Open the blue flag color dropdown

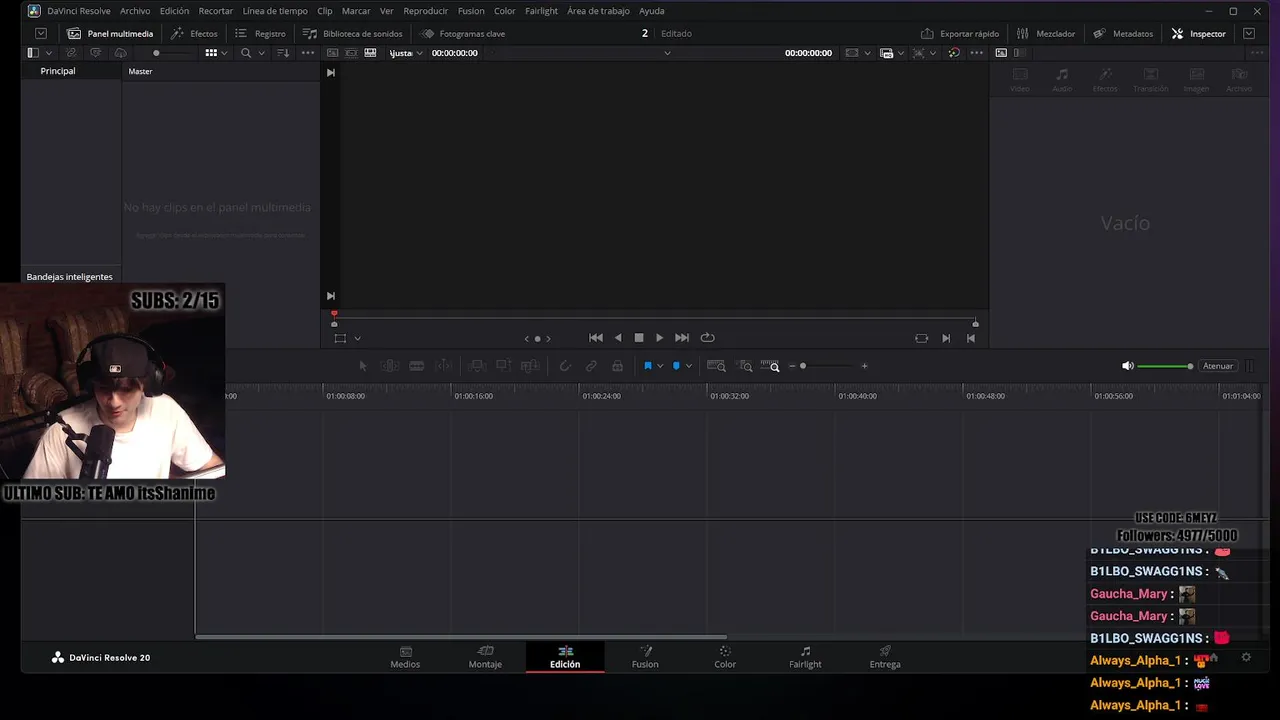click(660, 366)
